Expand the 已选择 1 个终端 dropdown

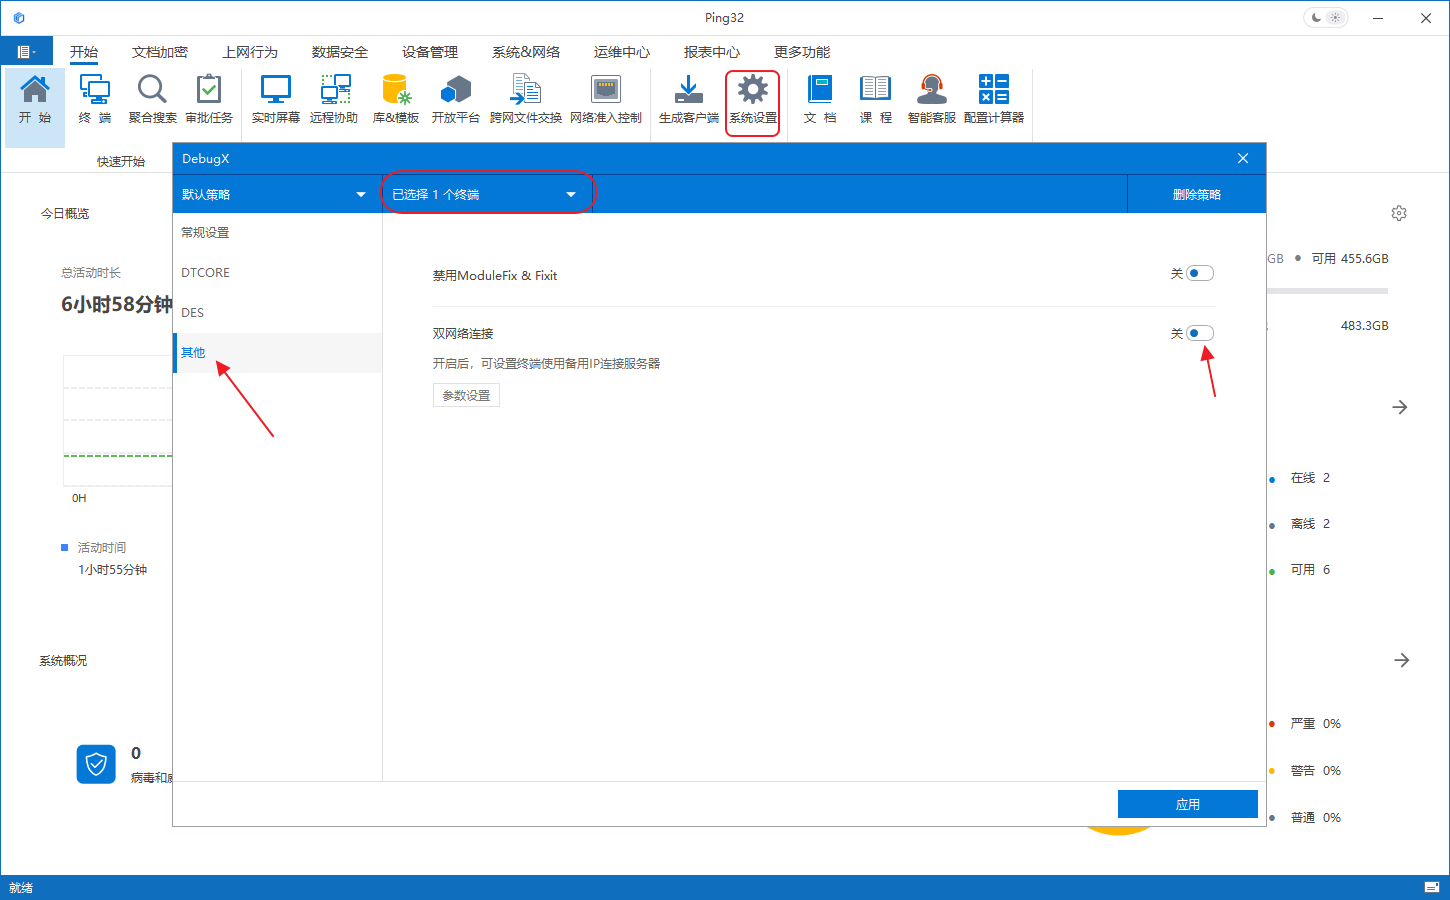(x=485, y=194)
